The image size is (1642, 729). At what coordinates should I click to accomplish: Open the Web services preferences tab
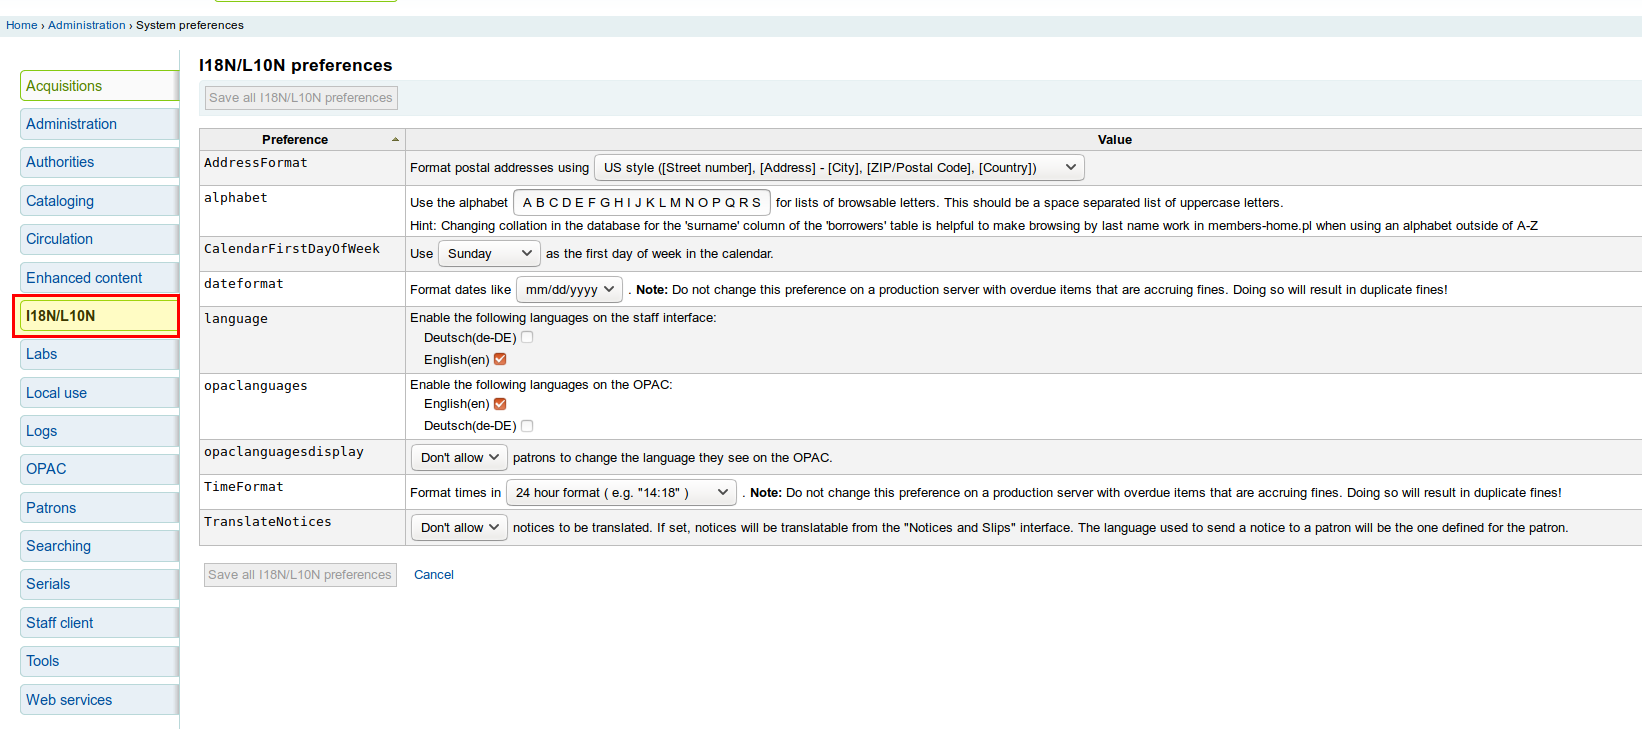coord(99,700)
